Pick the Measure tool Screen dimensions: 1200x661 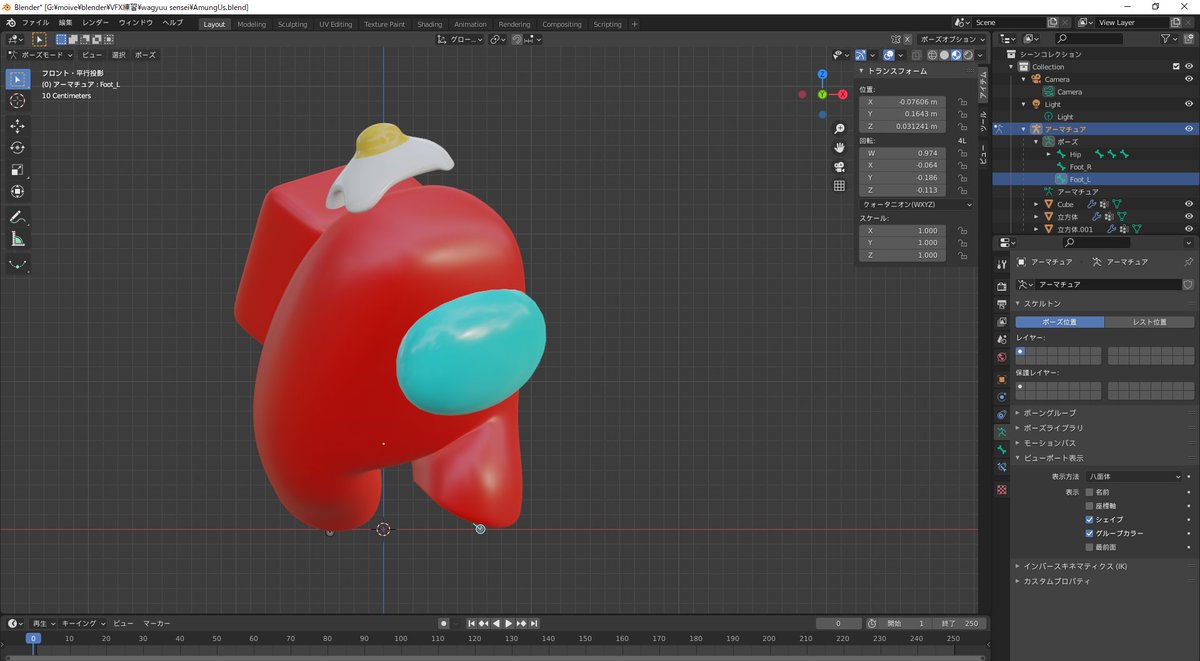point(18,239)
